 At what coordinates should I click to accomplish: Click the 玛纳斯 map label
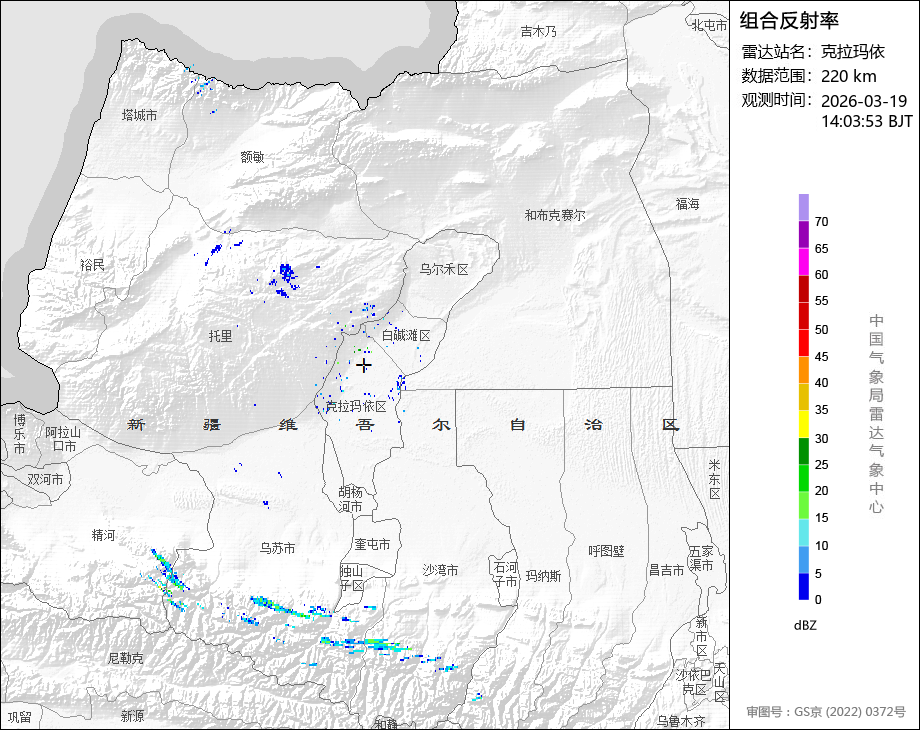point(543,576)
